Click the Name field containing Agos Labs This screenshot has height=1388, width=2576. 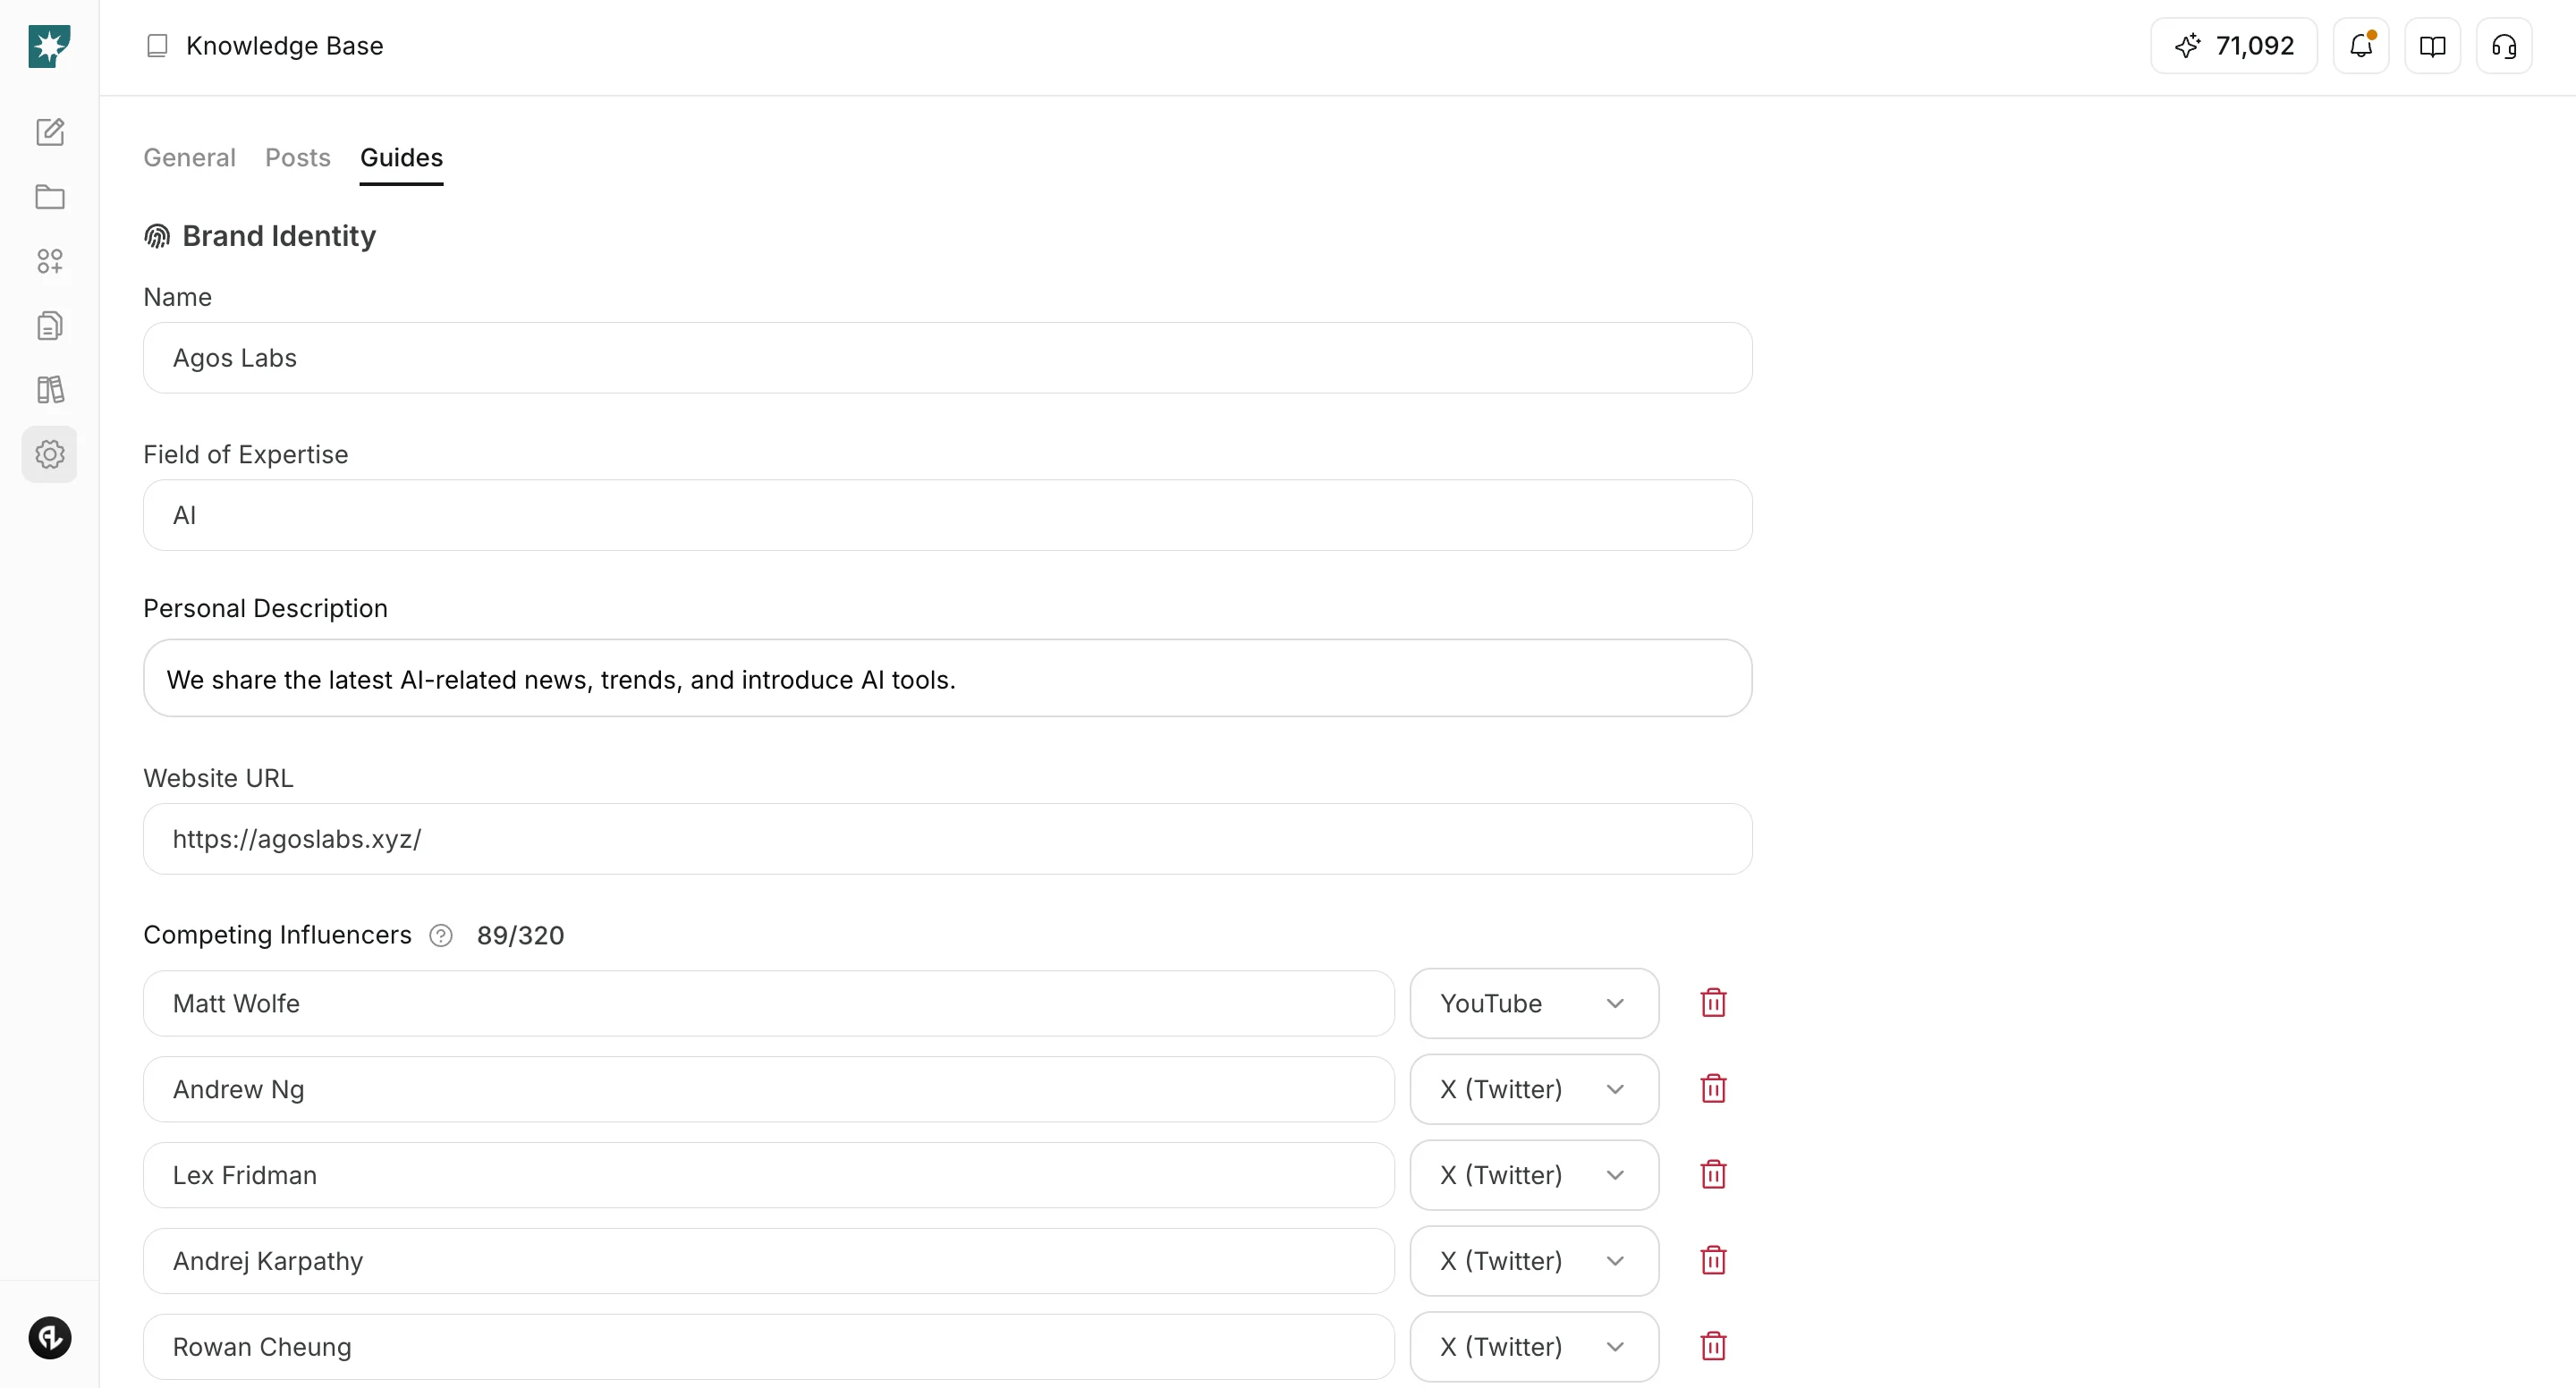point(947,358)
